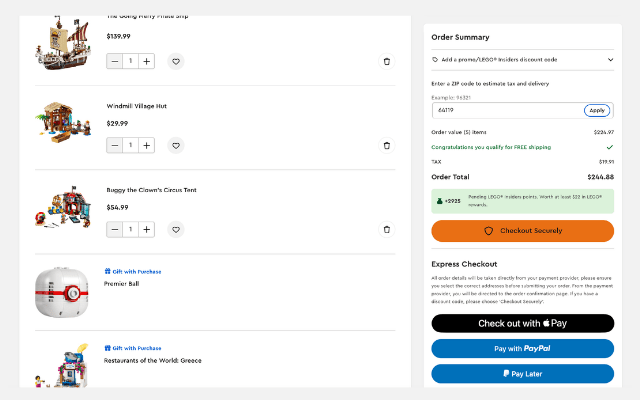This screenshot has height=400, width=640.
Task: Click the Premier Ball gift image
Action: 62,292
